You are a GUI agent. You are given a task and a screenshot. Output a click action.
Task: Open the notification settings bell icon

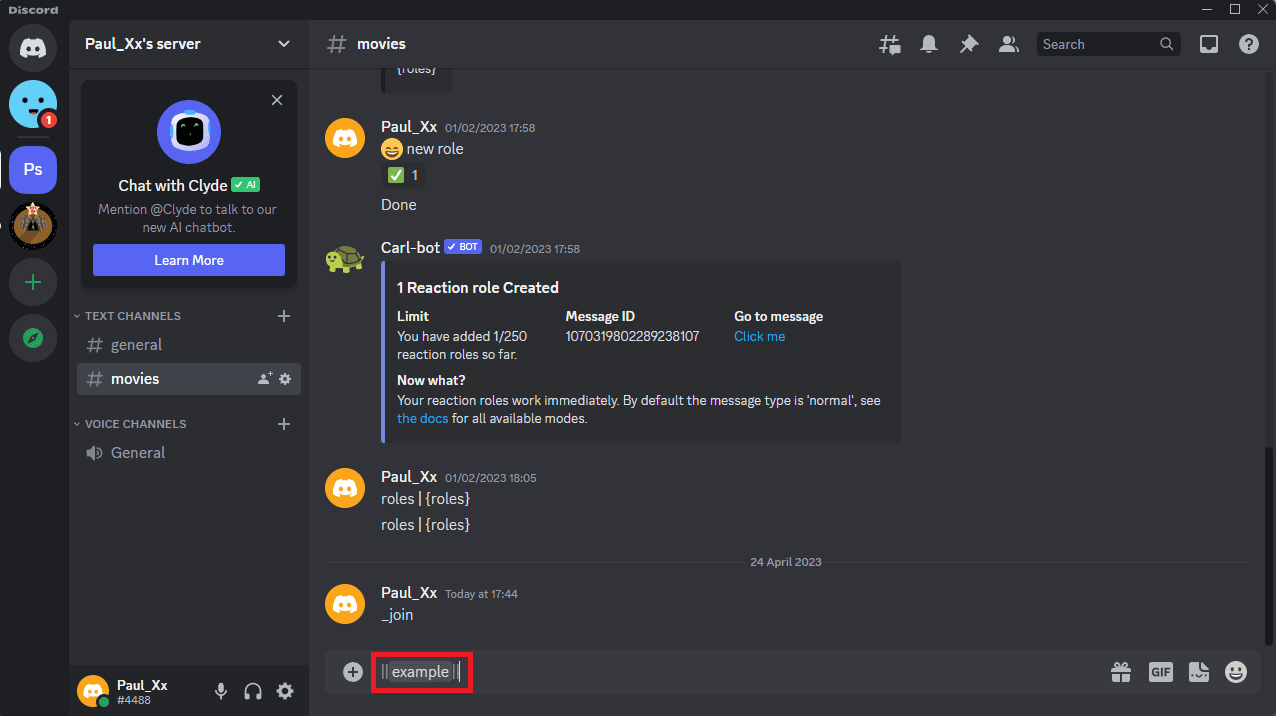928,44
